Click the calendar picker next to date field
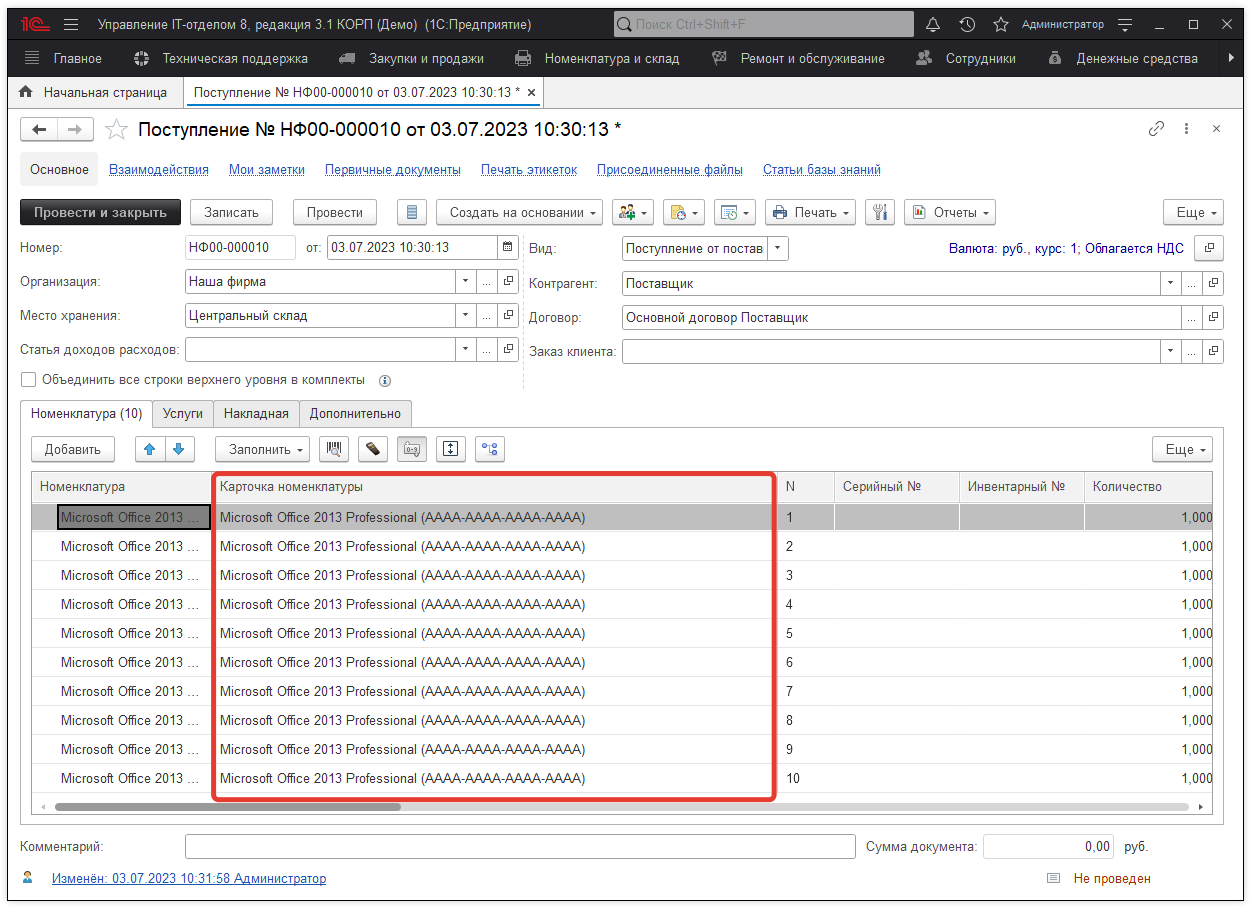 508,248
